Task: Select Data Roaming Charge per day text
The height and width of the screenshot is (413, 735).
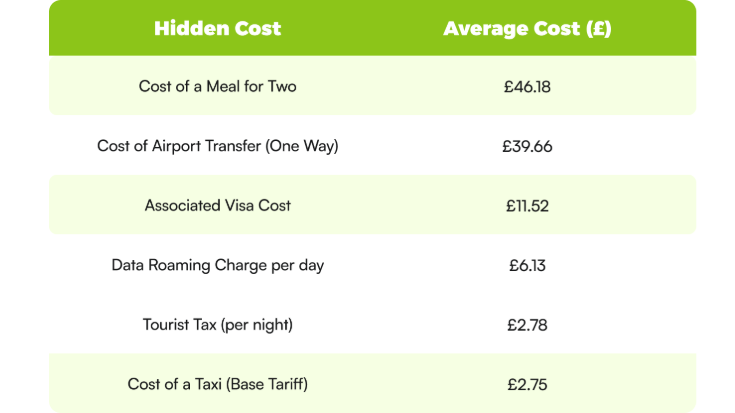Action: tap(218, 265)
